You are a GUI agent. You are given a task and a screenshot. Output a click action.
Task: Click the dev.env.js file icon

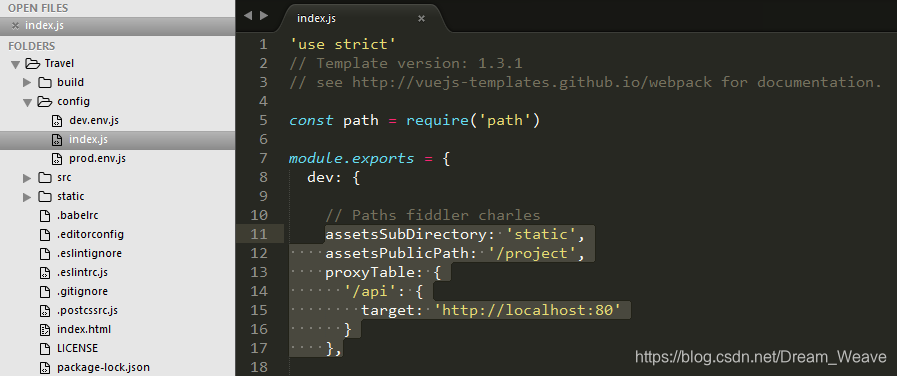pos(57,121)
